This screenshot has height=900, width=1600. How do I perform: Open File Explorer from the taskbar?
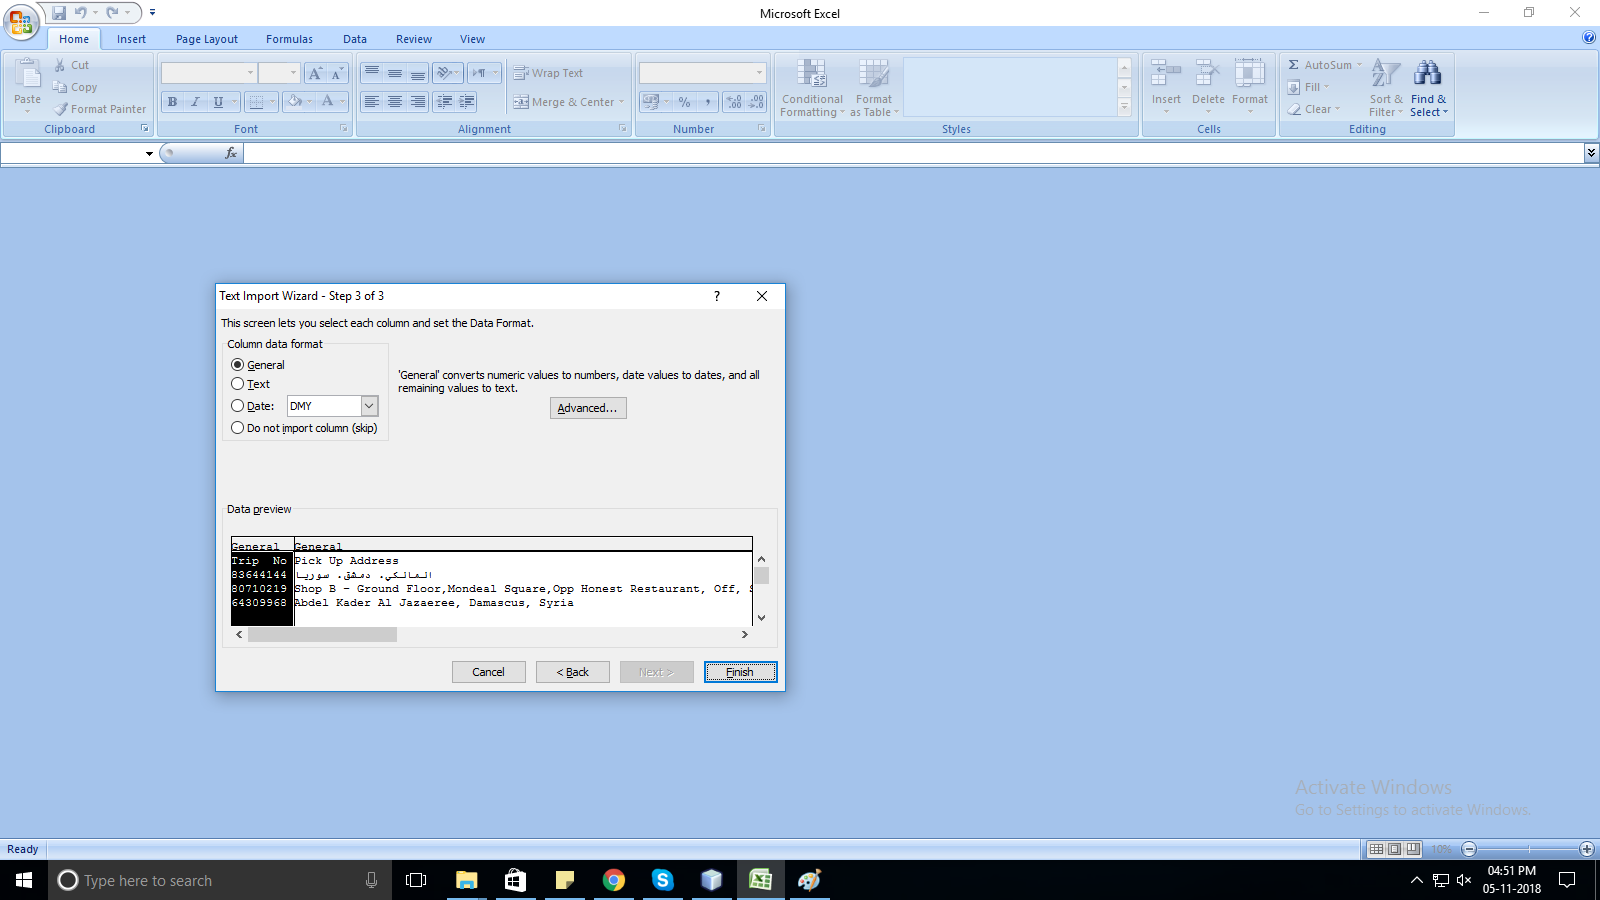(467, 880)
